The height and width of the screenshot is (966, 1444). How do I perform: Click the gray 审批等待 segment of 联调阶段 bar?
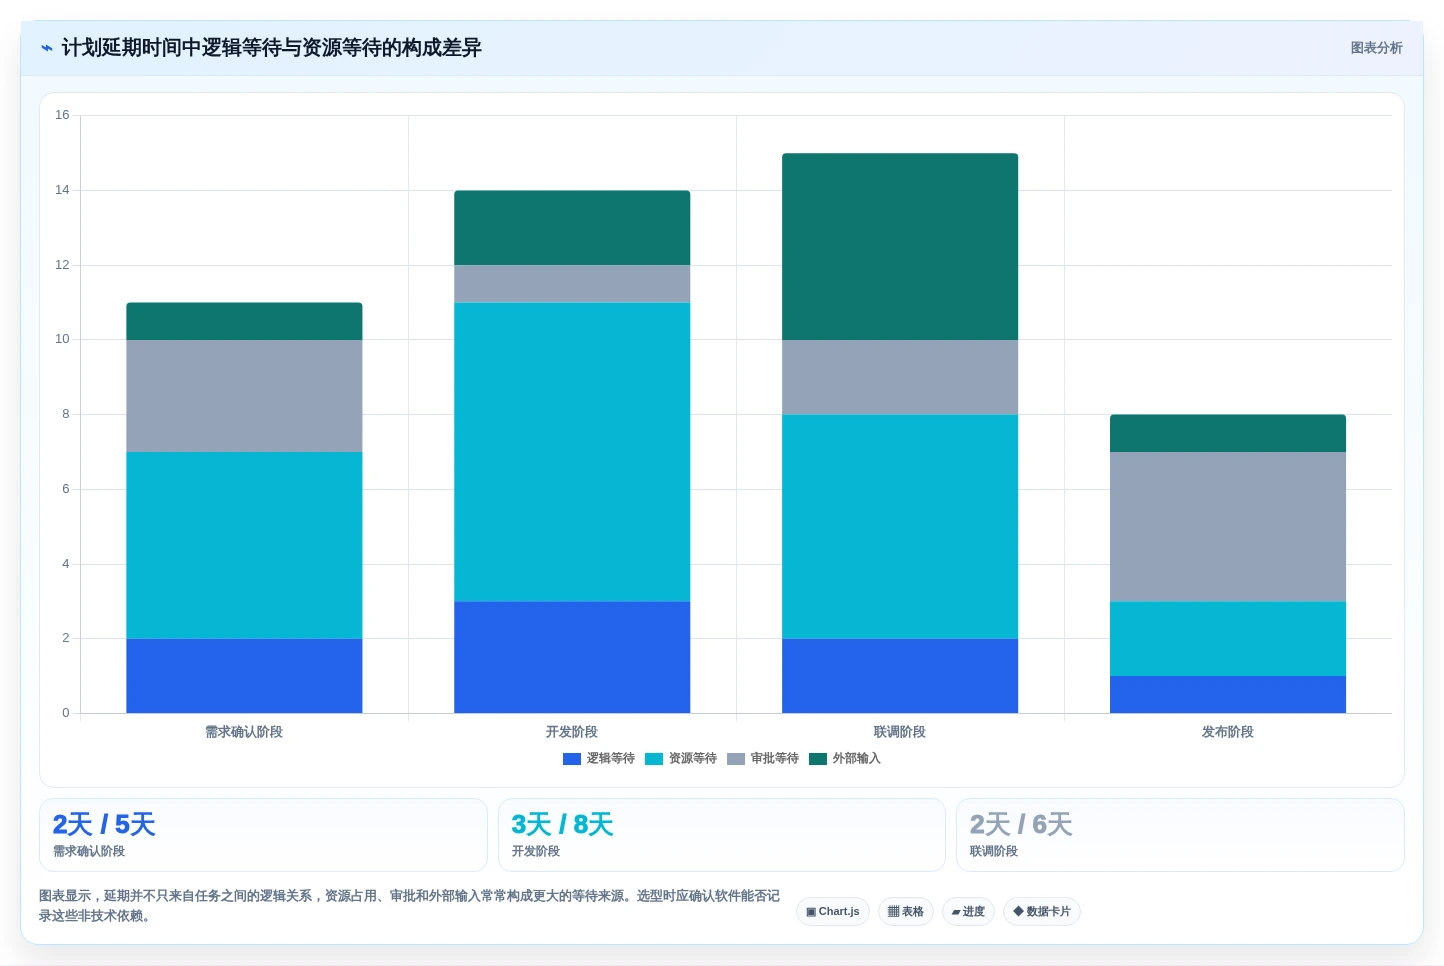pos(900,377)
